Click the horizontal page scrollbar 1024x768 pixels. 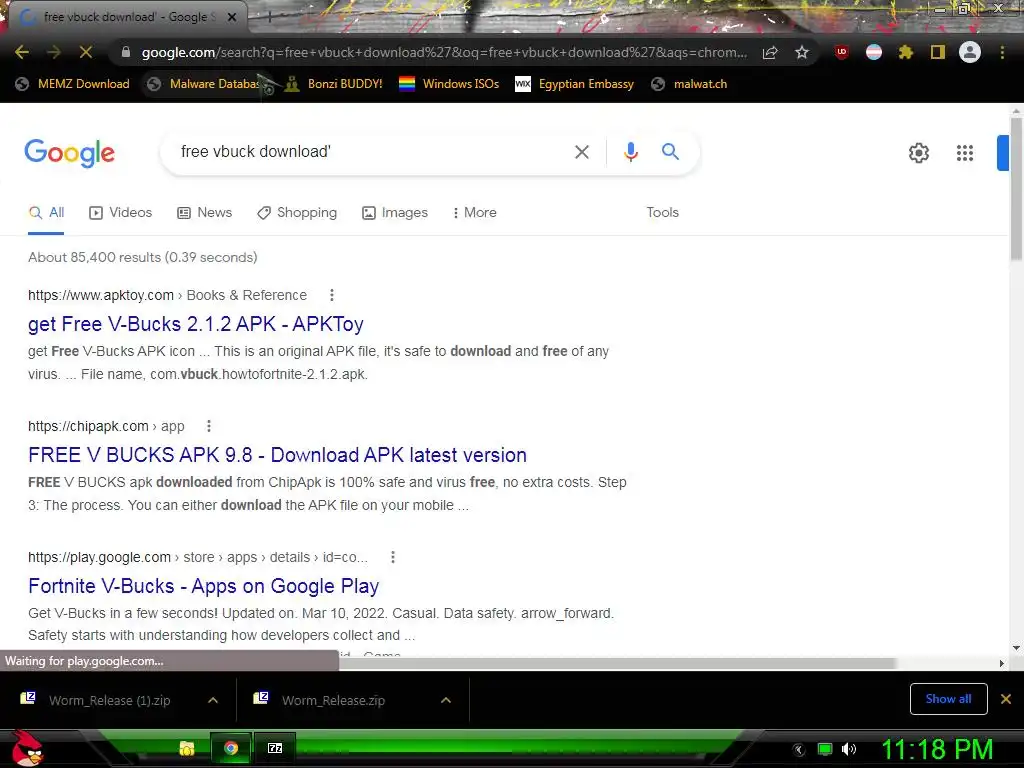[617, 663]
